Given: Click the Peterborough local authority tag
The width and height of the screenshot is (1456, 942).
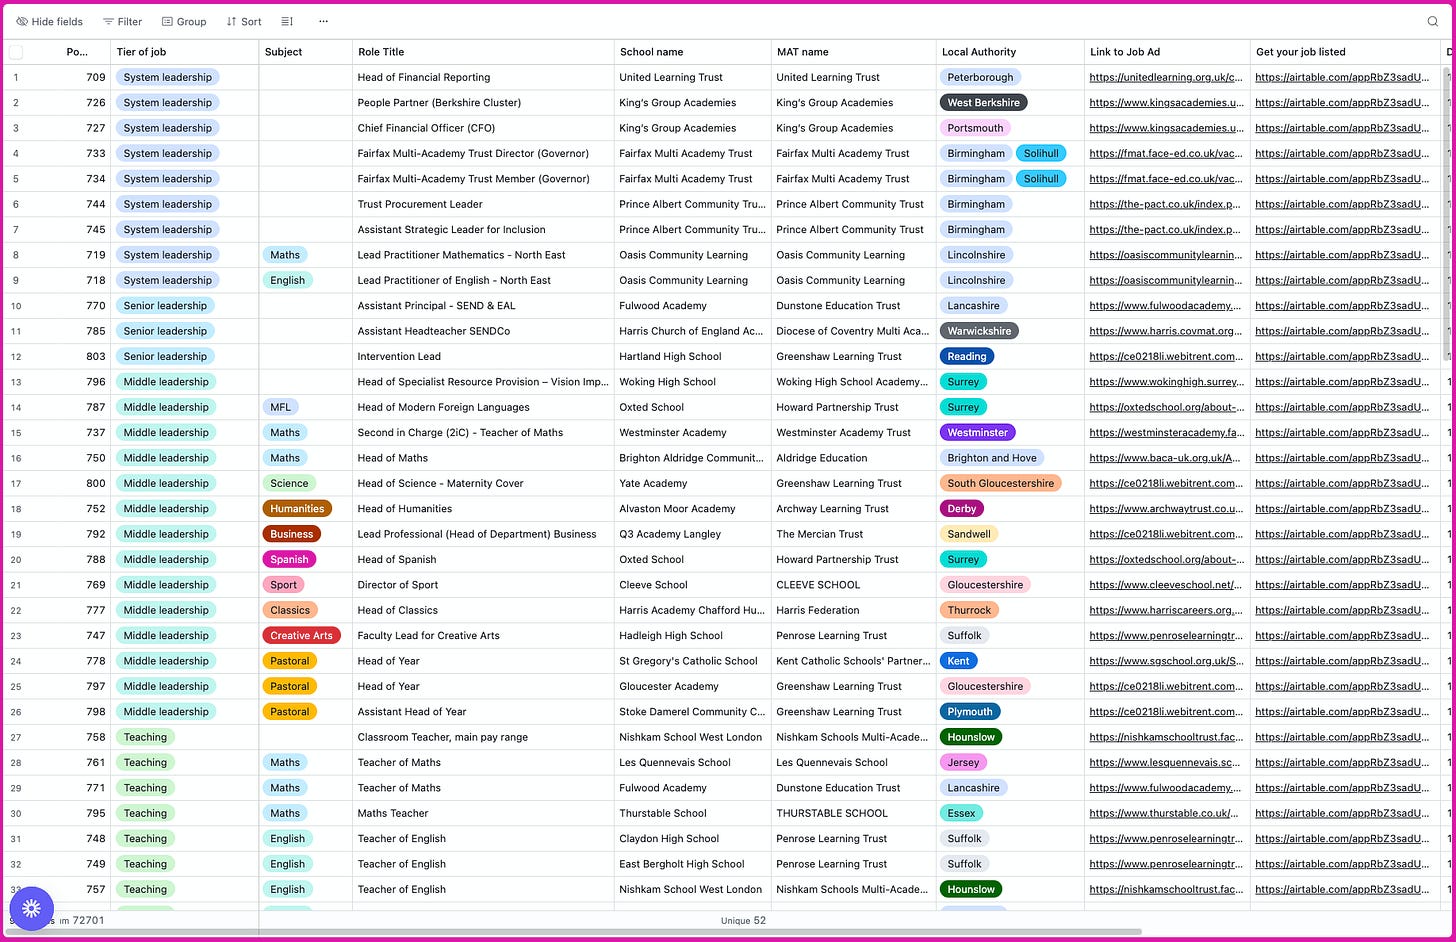Looking at the screenshot, I should (x=980, y=77).
